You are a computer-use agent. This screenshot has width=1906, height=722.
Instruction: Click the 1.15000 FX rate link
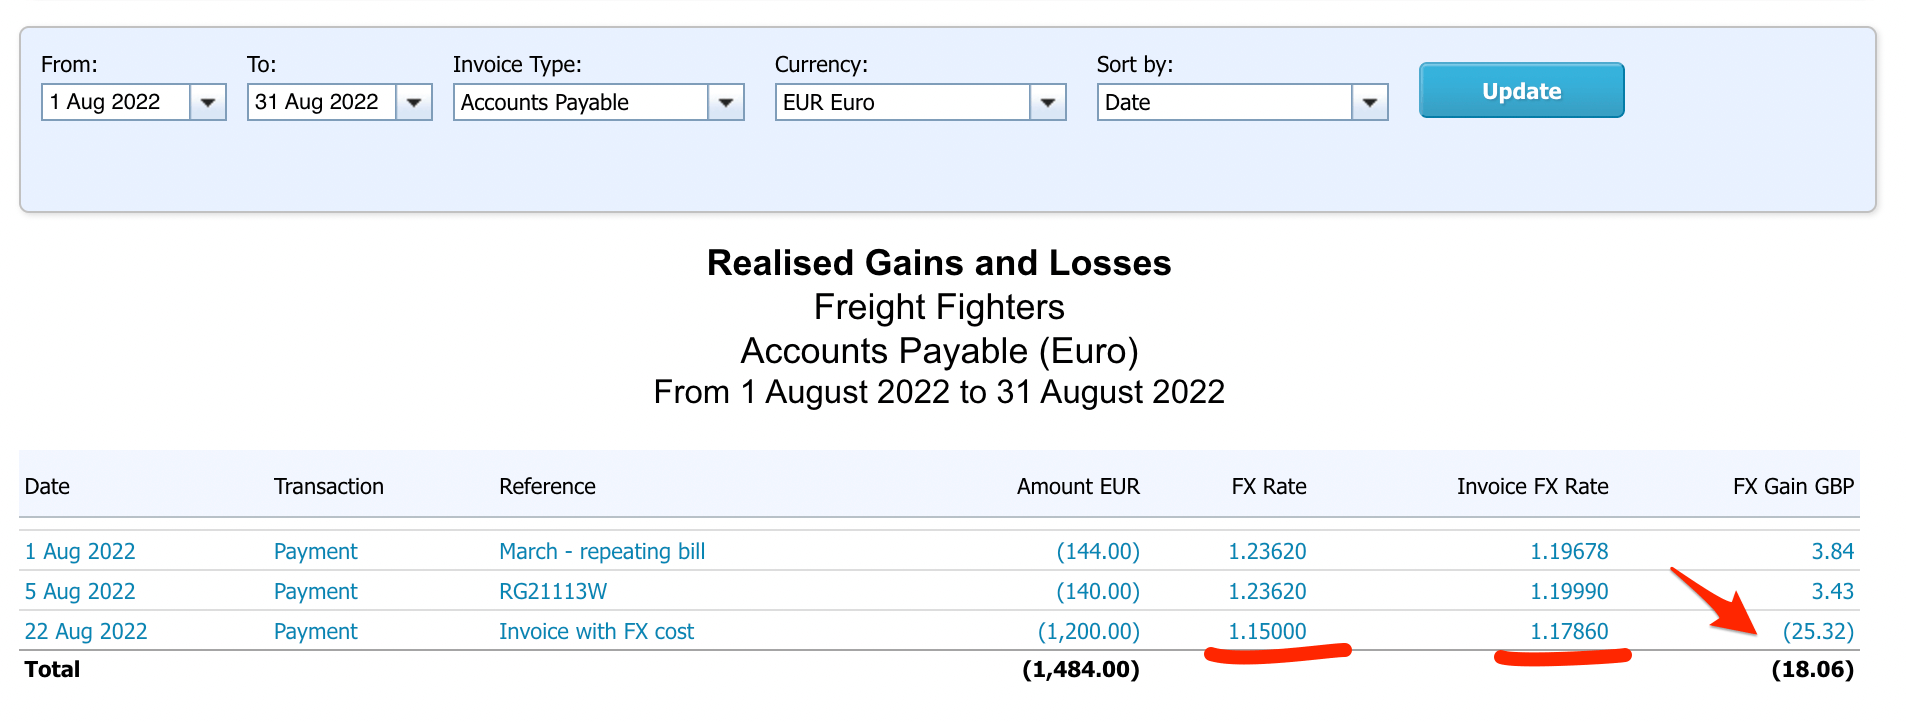coord(1267,632)
